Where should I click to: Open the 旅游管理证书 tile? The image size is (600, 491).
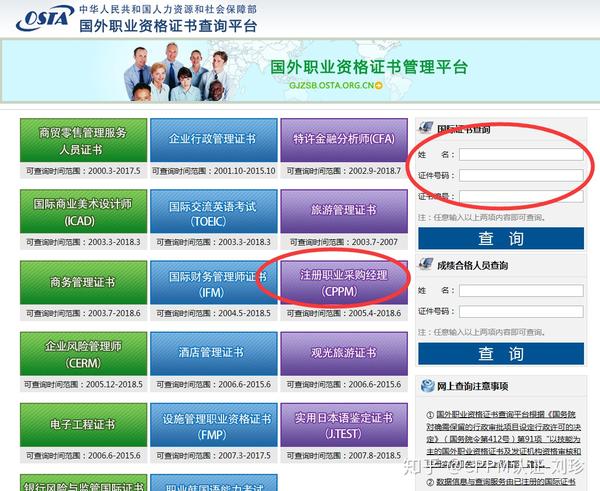pos(344,211)
